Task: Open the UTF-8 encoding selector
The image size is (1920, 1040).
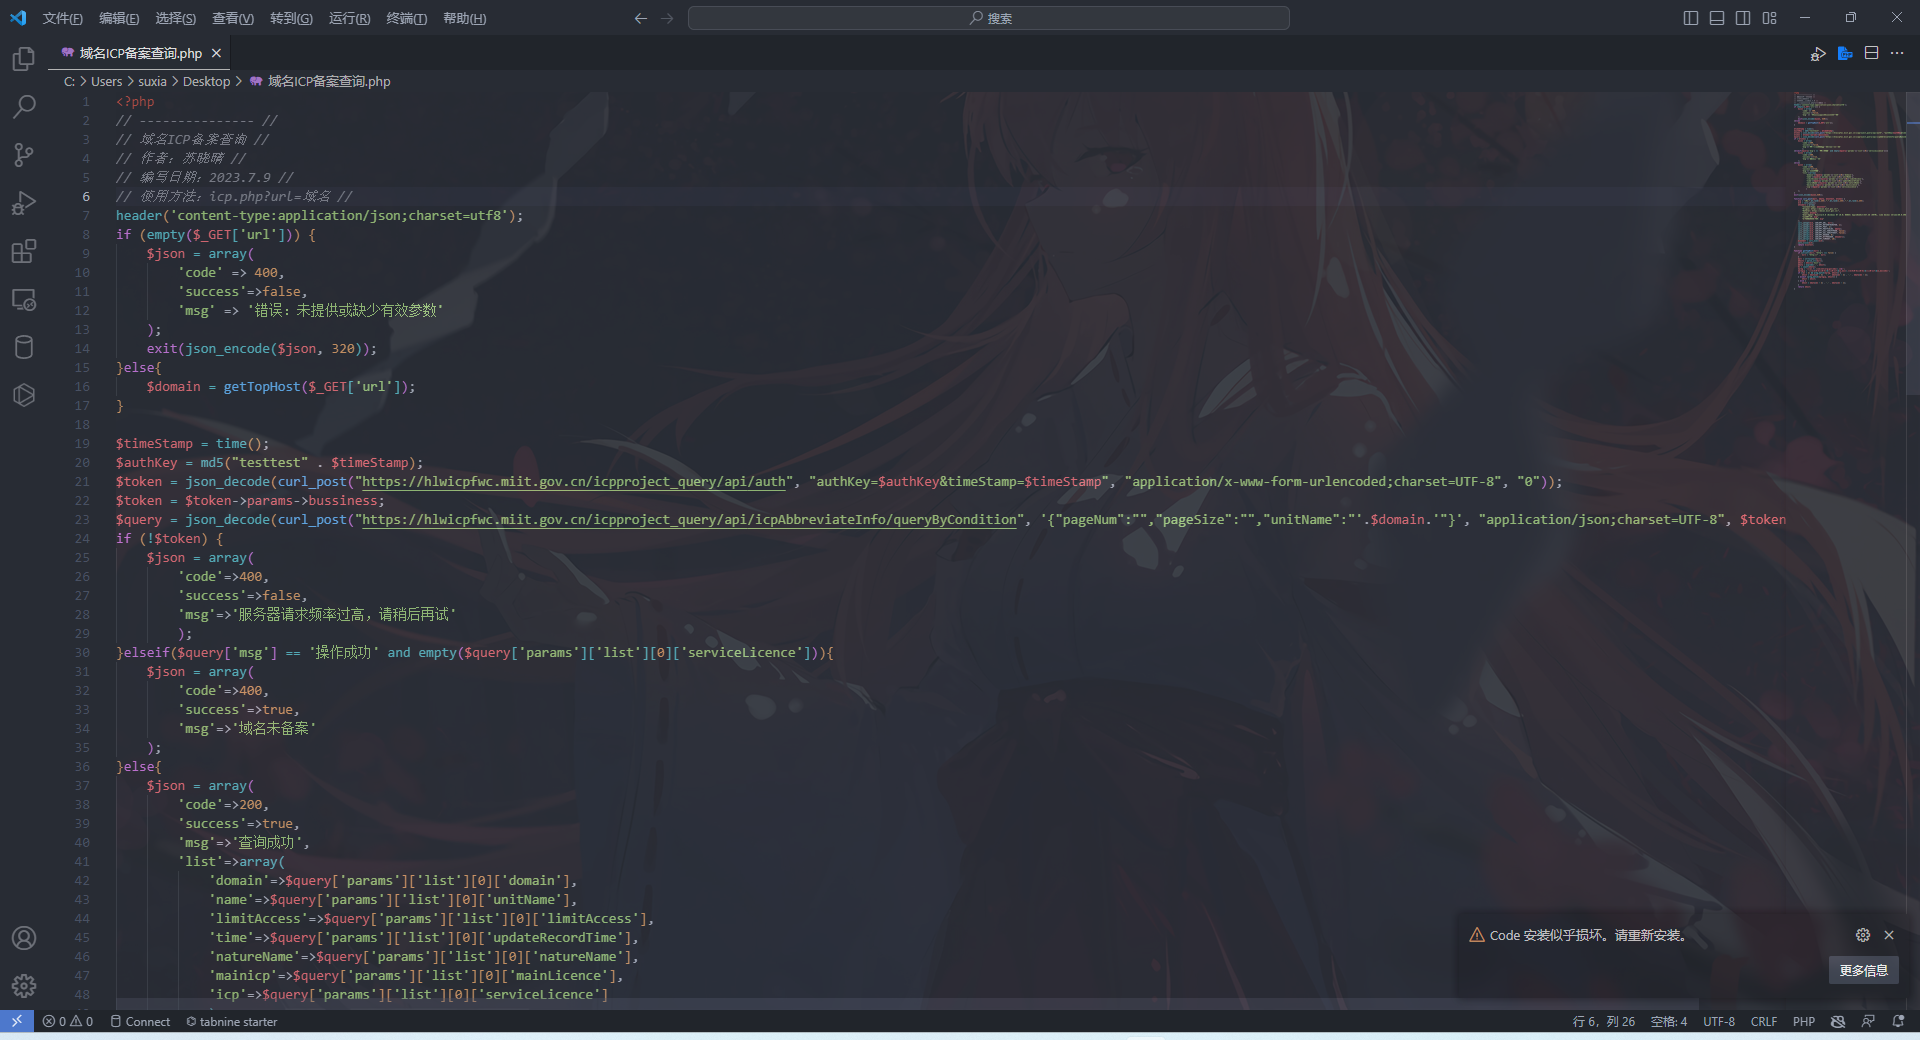Action: [x=1718, y=1021]
